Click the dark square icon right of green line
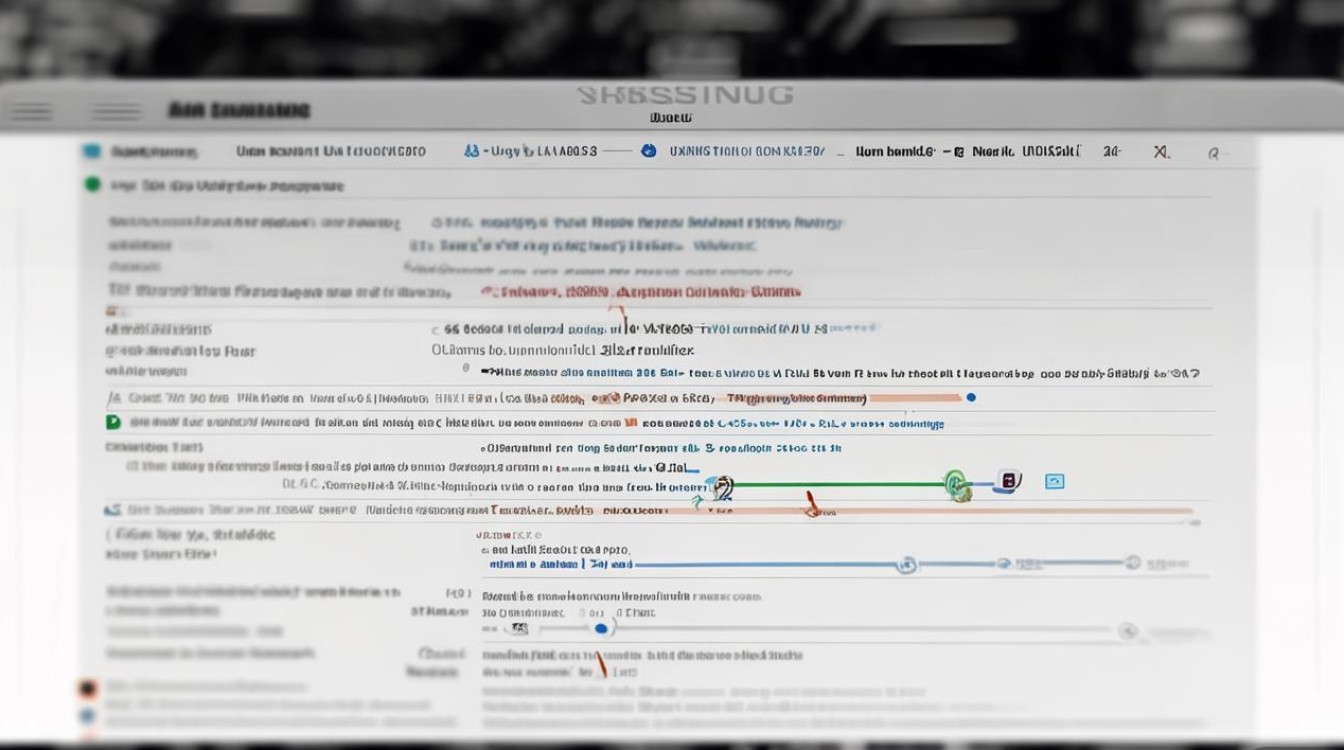The width and height of the screenshot is (1344, 750). (x=1008, y=481)
